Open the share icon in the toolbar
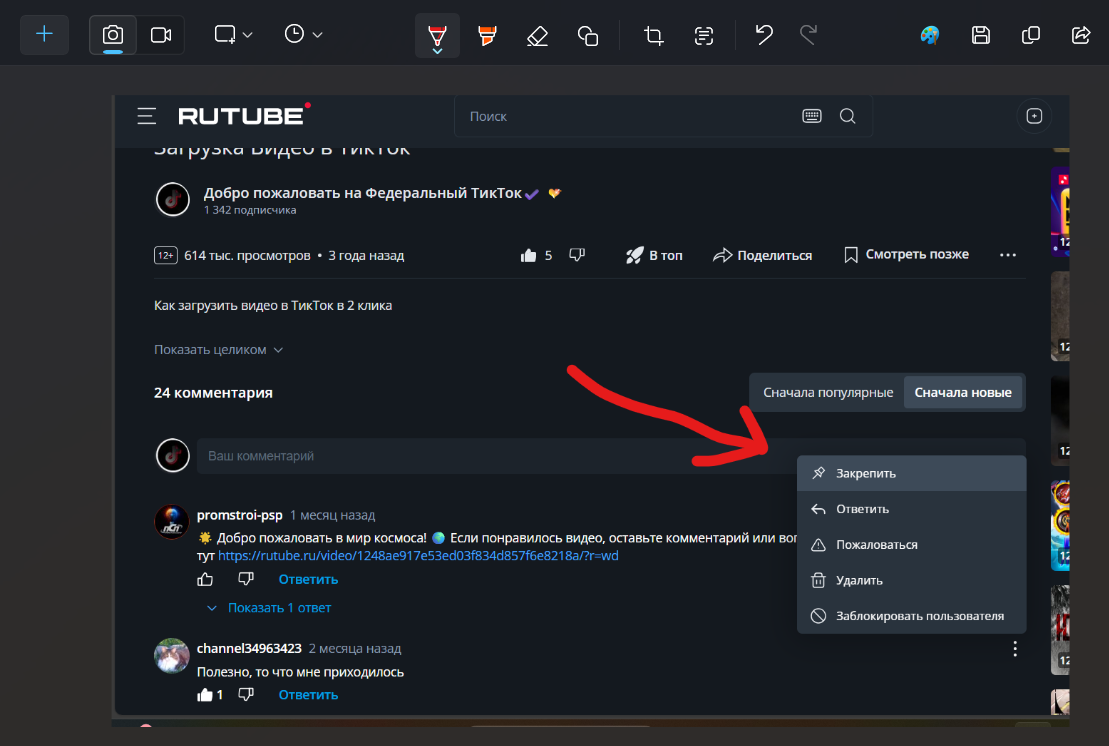Viewport: 1109px width, 746px height. click(1080, 36)
